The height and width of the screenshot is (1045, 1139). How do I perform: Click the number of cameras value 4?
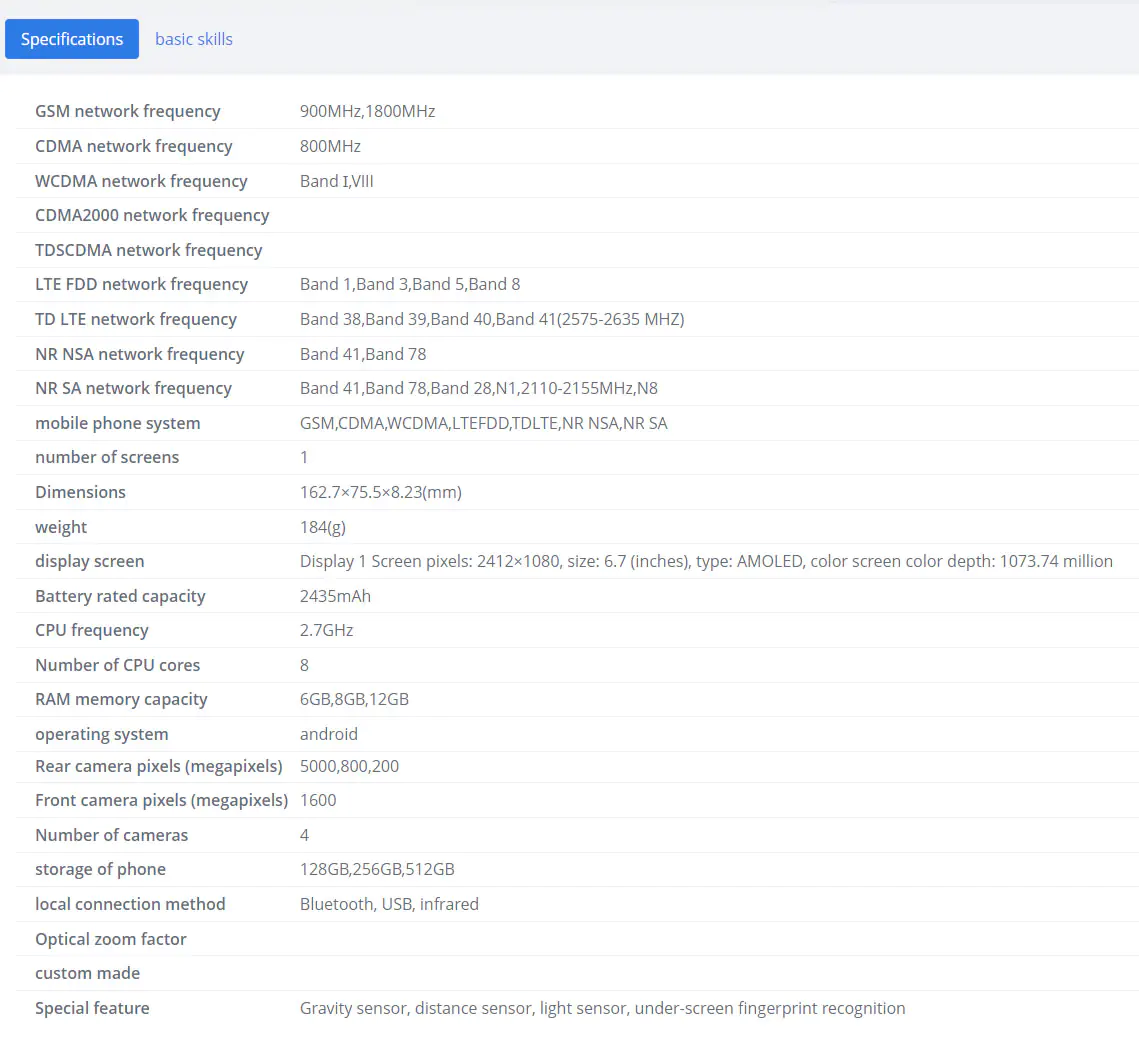pyautogui.click(x=304, y=834)
